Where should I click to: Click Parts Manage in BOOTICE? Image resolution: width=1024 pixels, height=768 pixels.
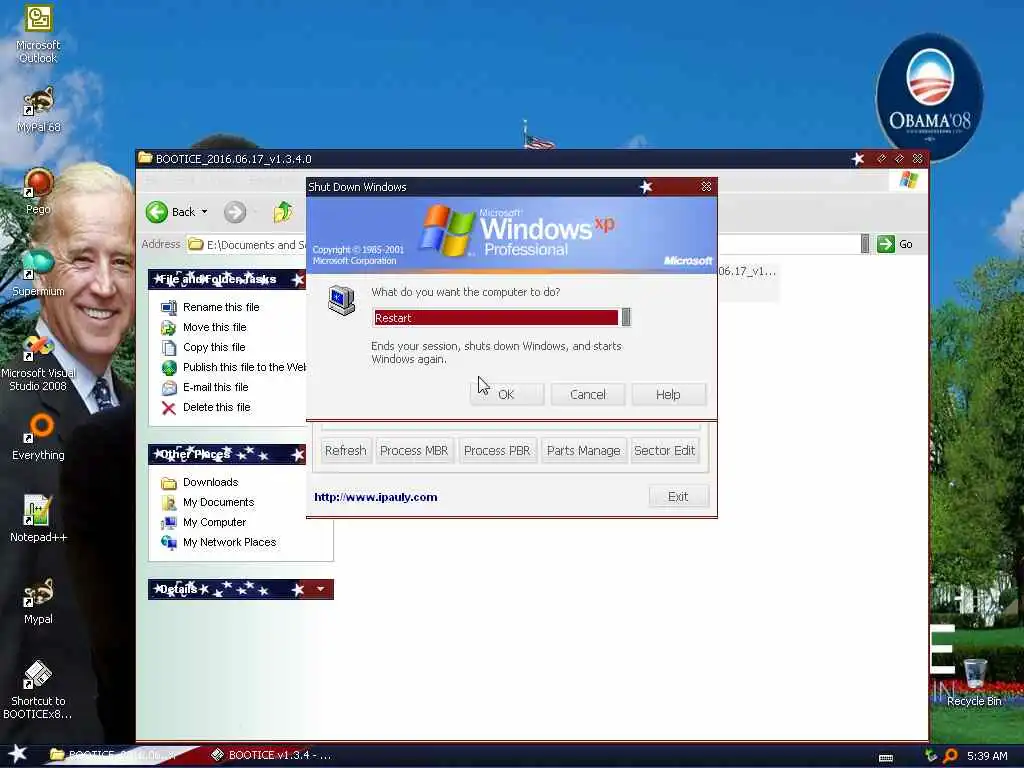pyautogui.click(x=584, y=451)
